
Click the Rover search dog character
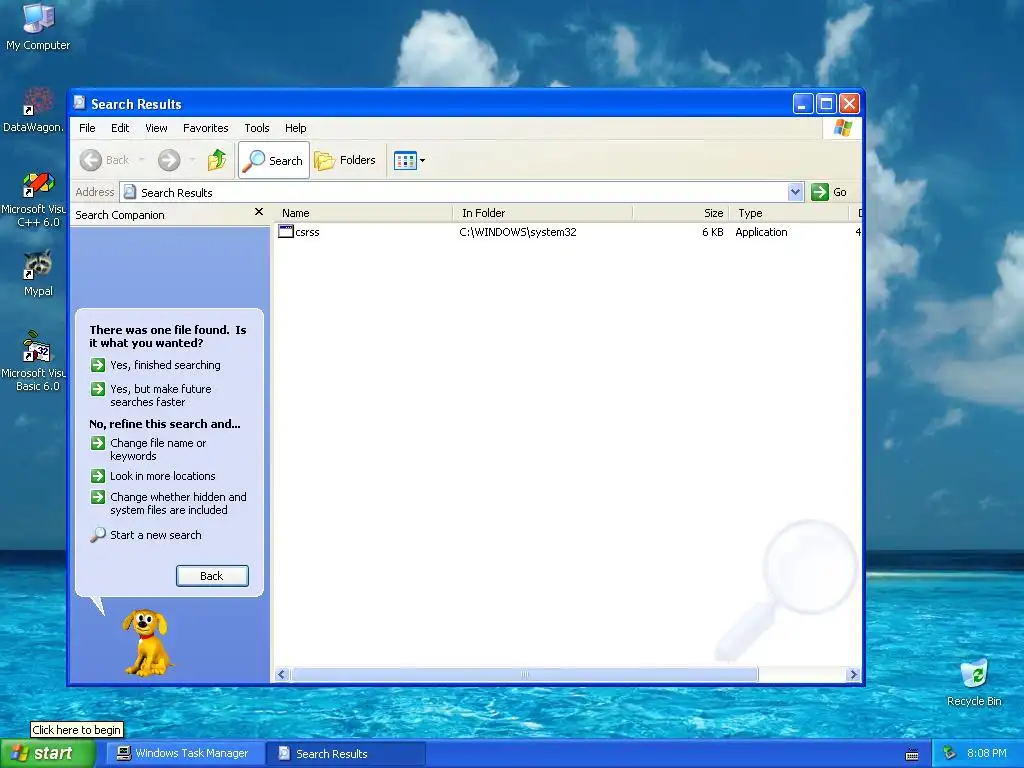[148, 643]
